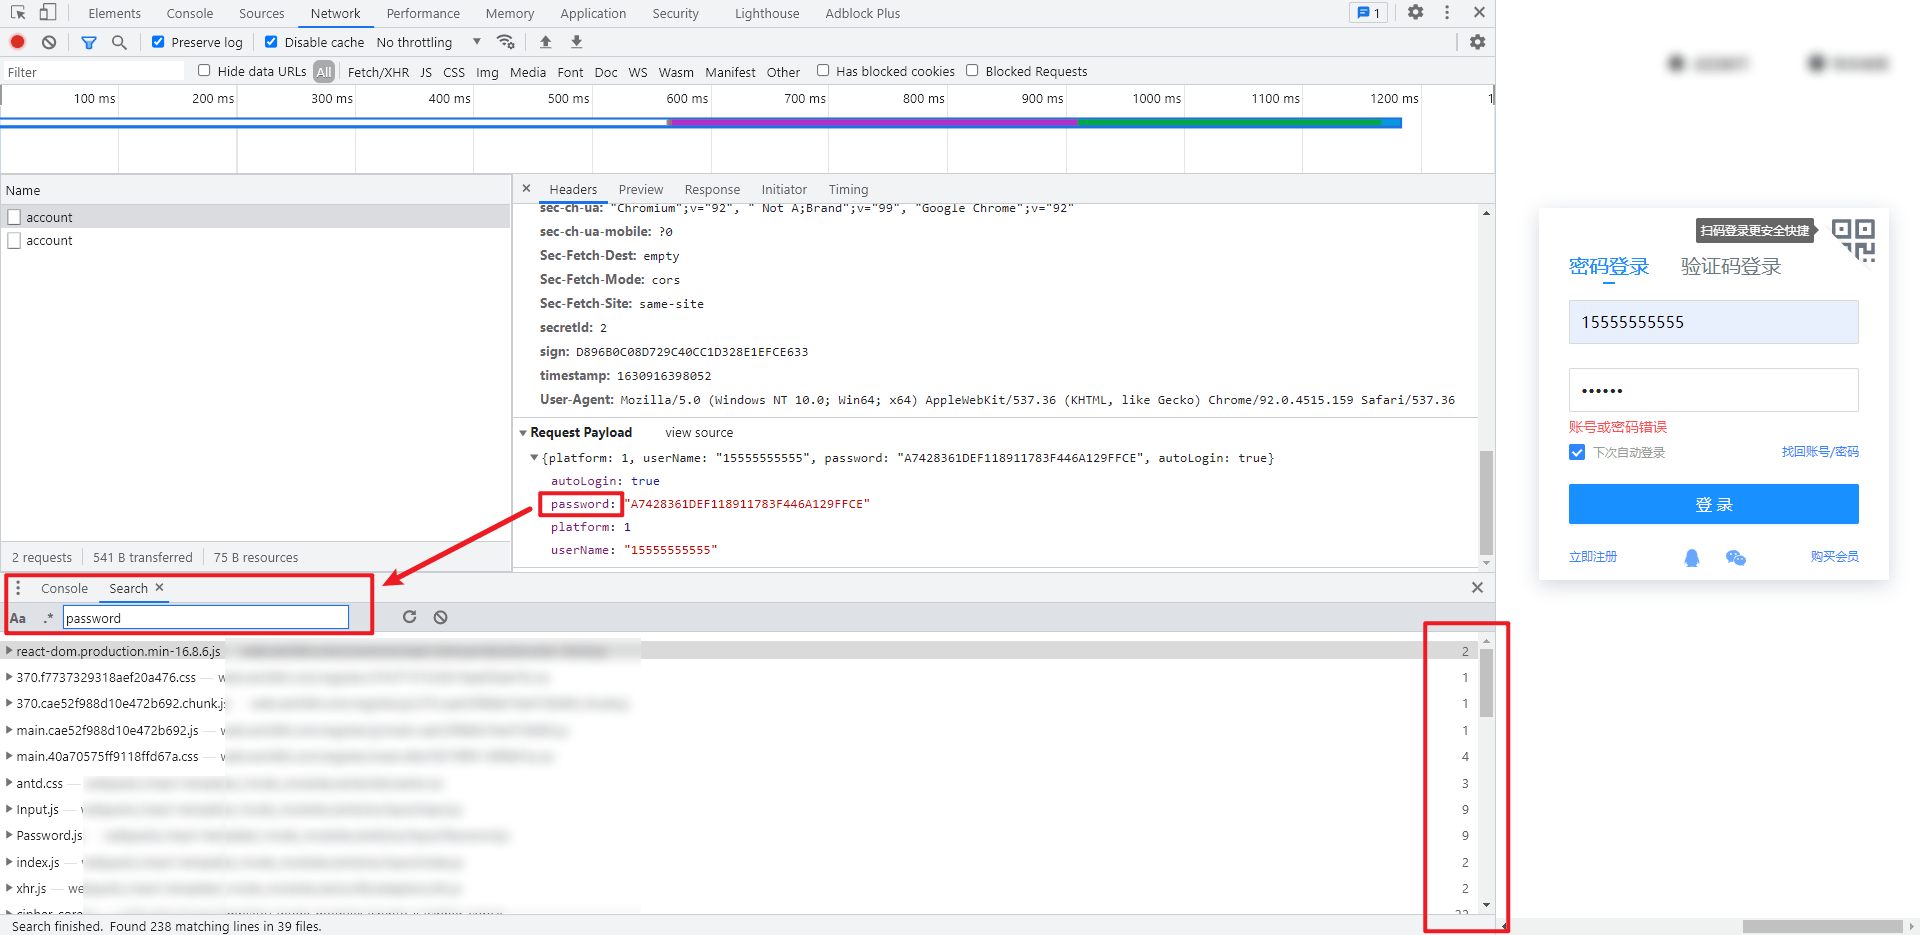Select the inspect element picker icon

(x=18, y=13)
